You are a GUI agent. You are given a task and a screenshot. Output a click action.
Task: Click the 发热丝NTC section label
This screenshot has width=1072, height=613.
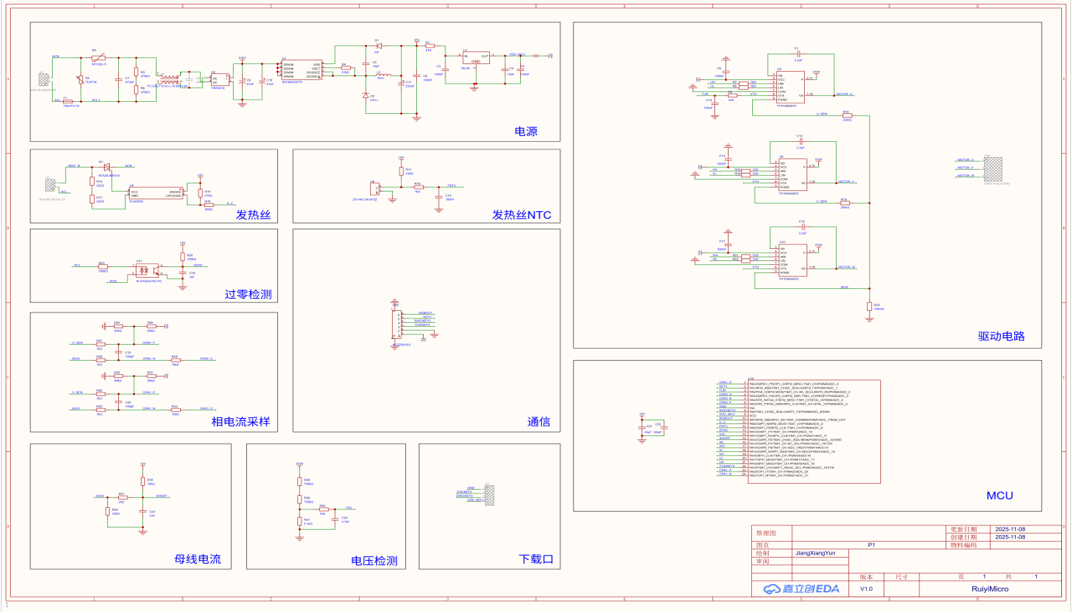pos(521,215)
